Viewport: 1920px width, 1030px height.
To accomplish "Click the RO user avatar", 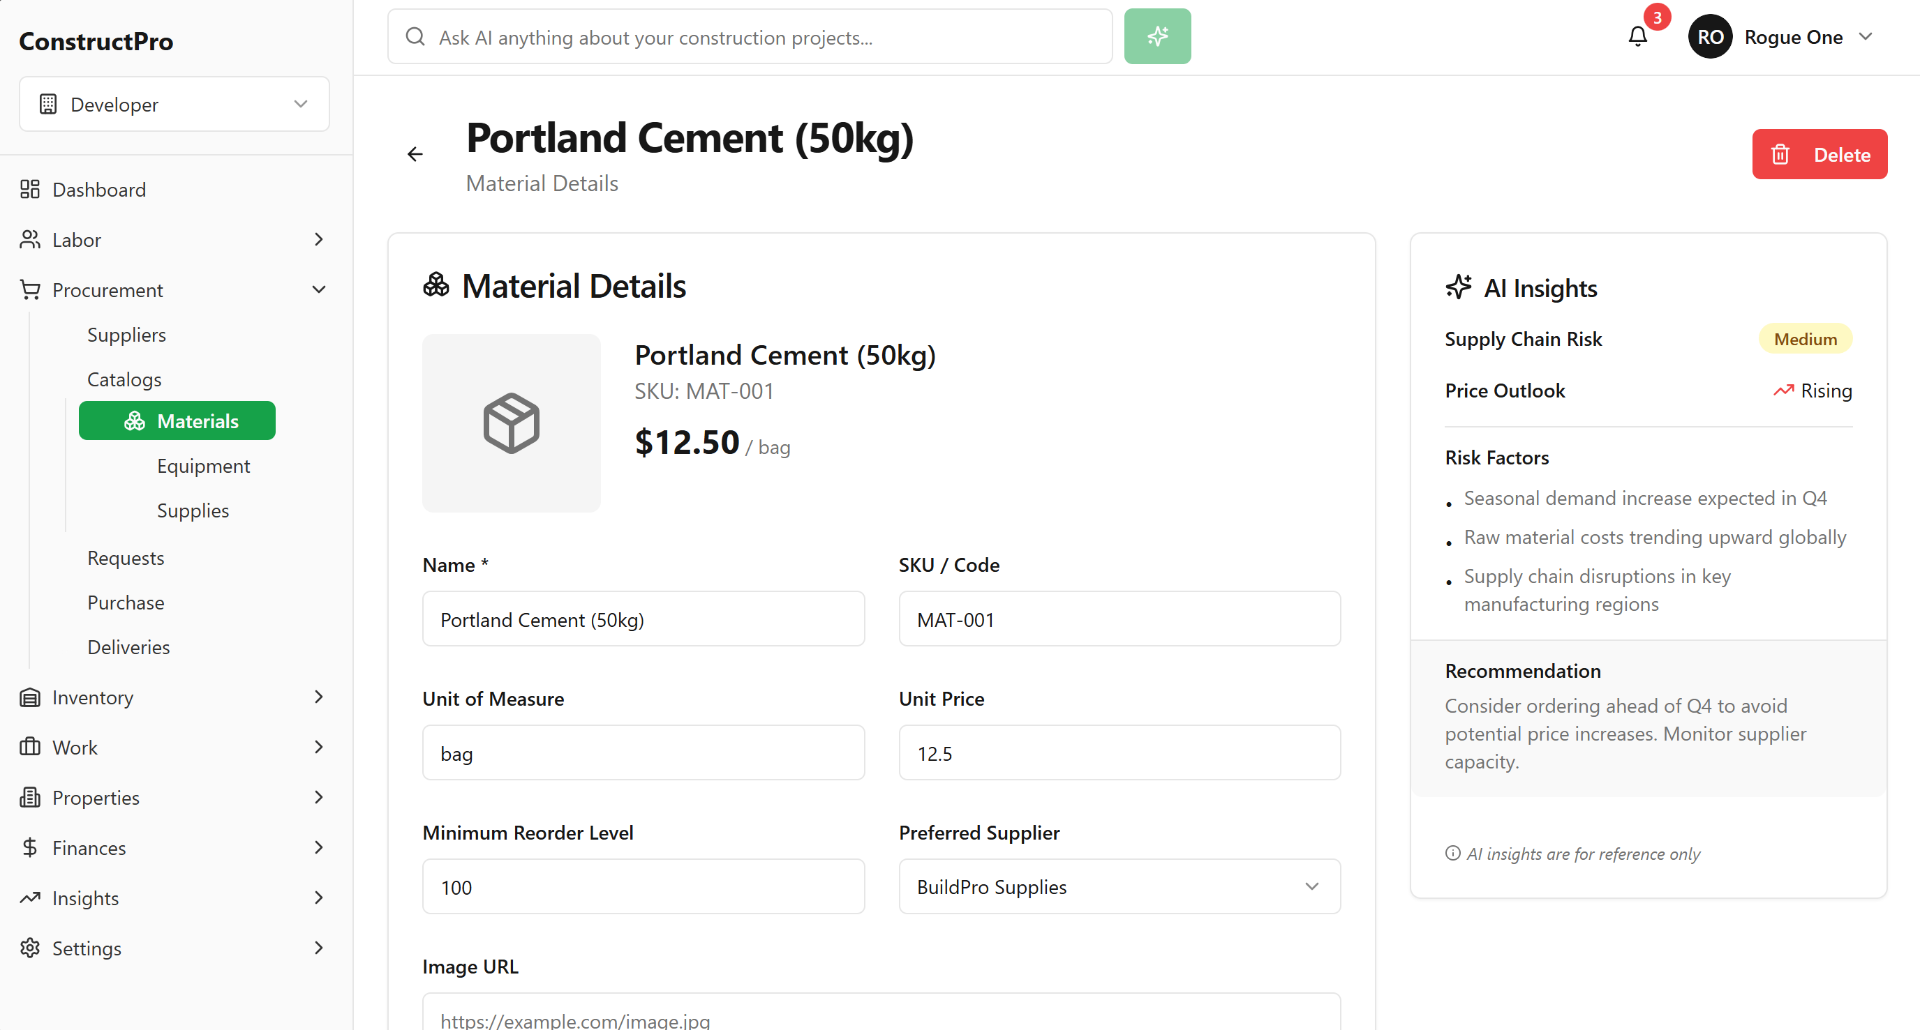I will tap(1710, 37).
